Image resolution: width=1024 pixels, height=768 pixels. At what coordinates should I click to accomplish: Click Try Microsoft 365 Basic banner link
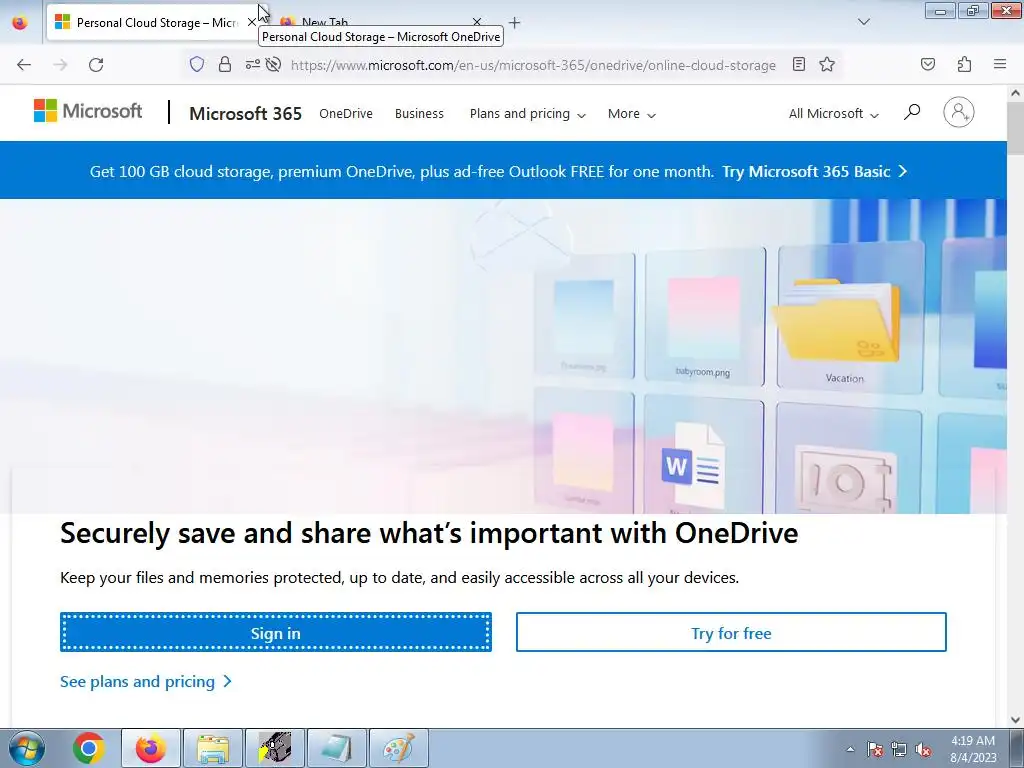tap(814, 172)
